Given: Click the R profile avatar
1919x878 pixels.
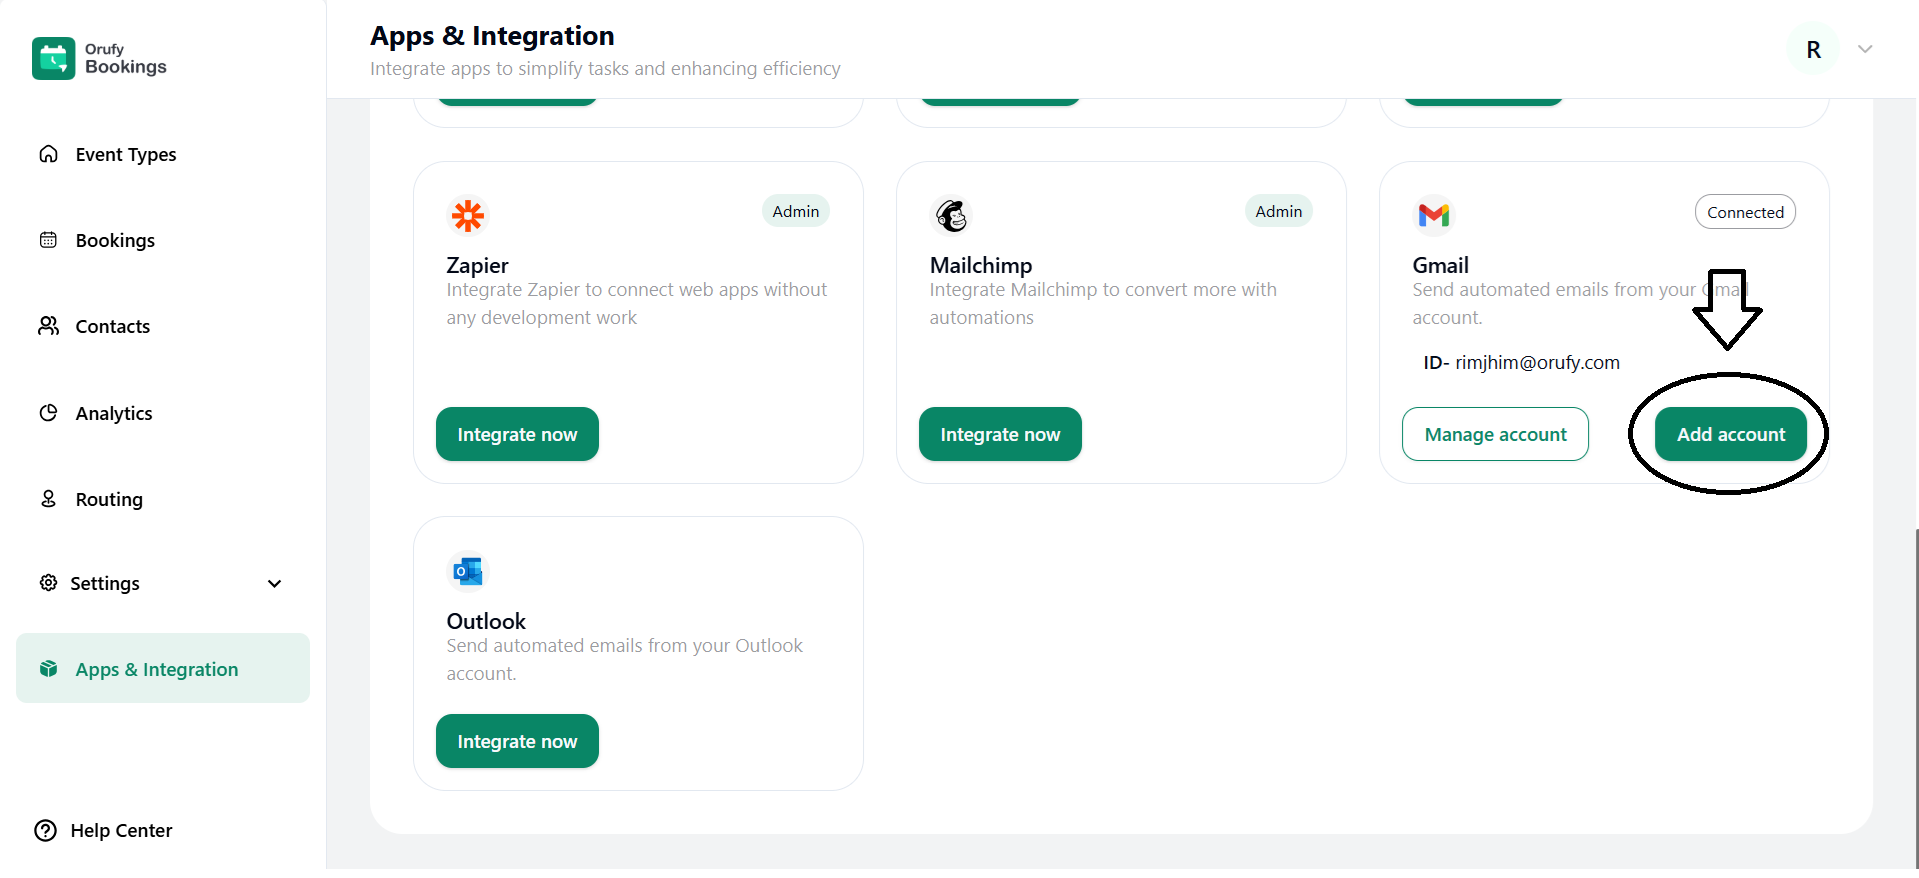Looking at the screenshot, I should point(1813,49).
